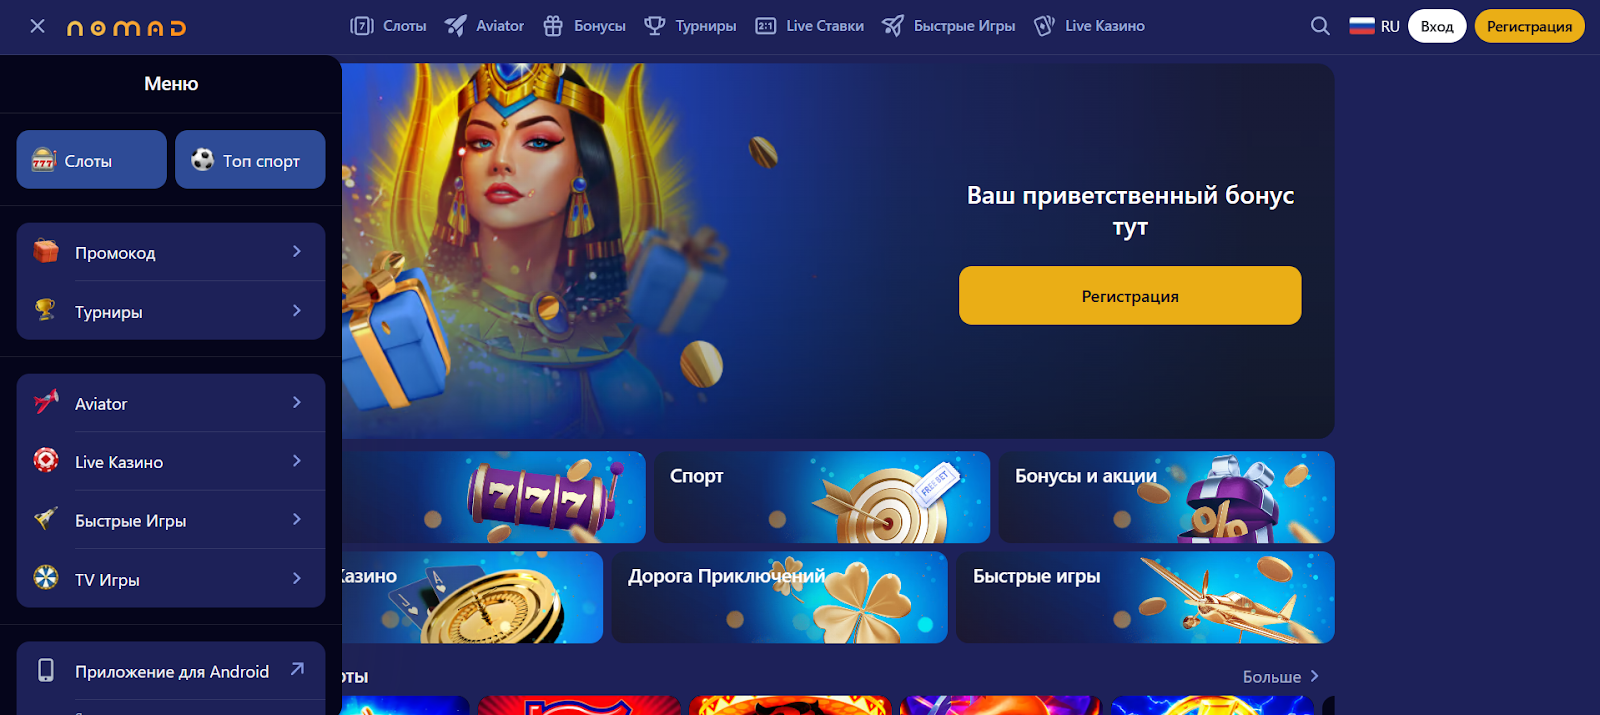Select Live Ставки in top navigation

point(810,26)
